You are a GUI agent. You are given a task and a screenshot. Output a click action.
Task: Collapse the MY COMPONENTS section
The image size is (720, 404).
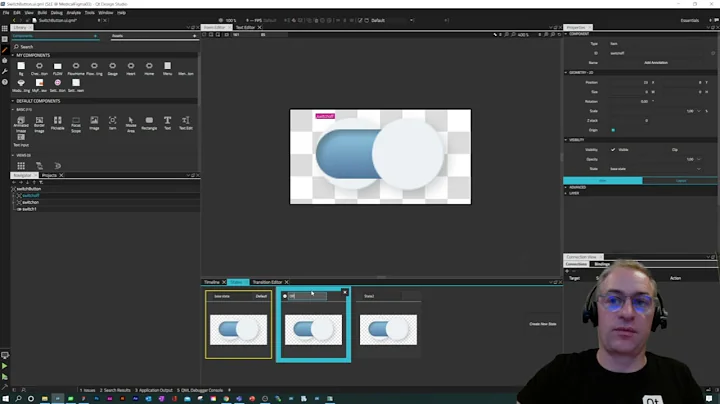tap(13, 55)
